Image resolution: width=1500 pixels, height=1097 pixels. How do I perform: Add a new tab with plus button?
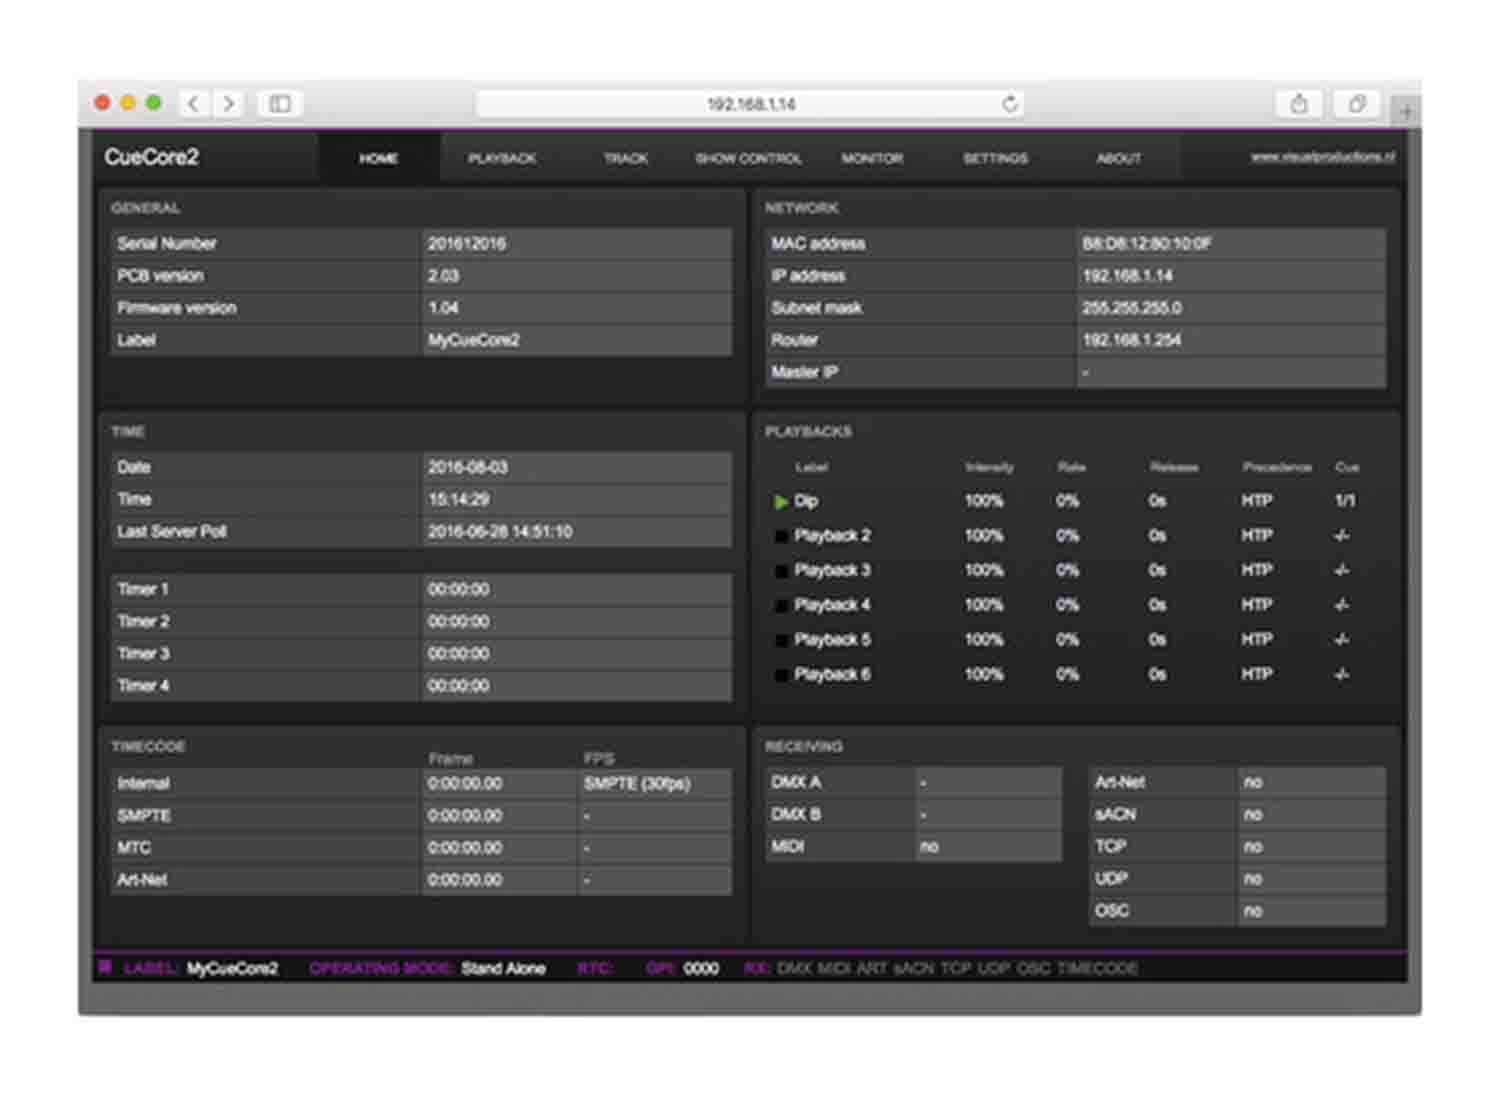[1406, 111]
